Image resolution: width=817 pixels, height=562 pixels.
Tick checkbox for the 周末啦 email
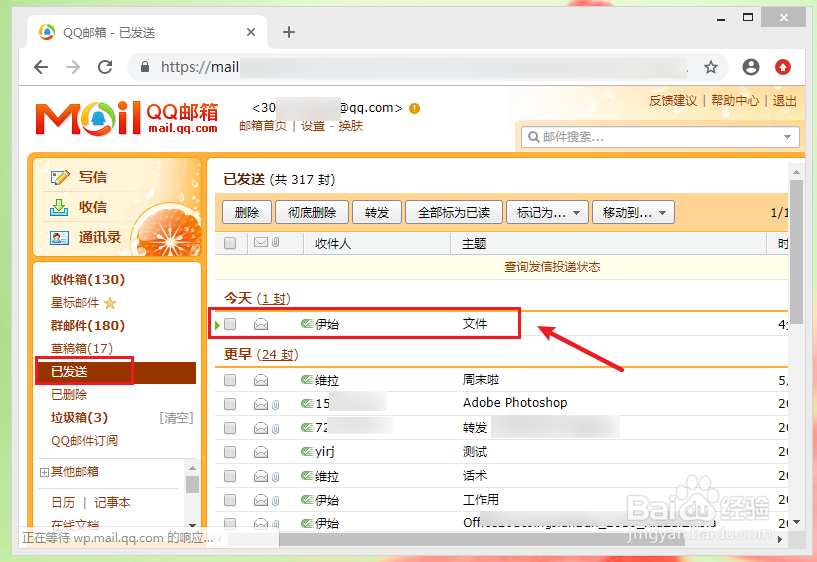click(230, 380)
